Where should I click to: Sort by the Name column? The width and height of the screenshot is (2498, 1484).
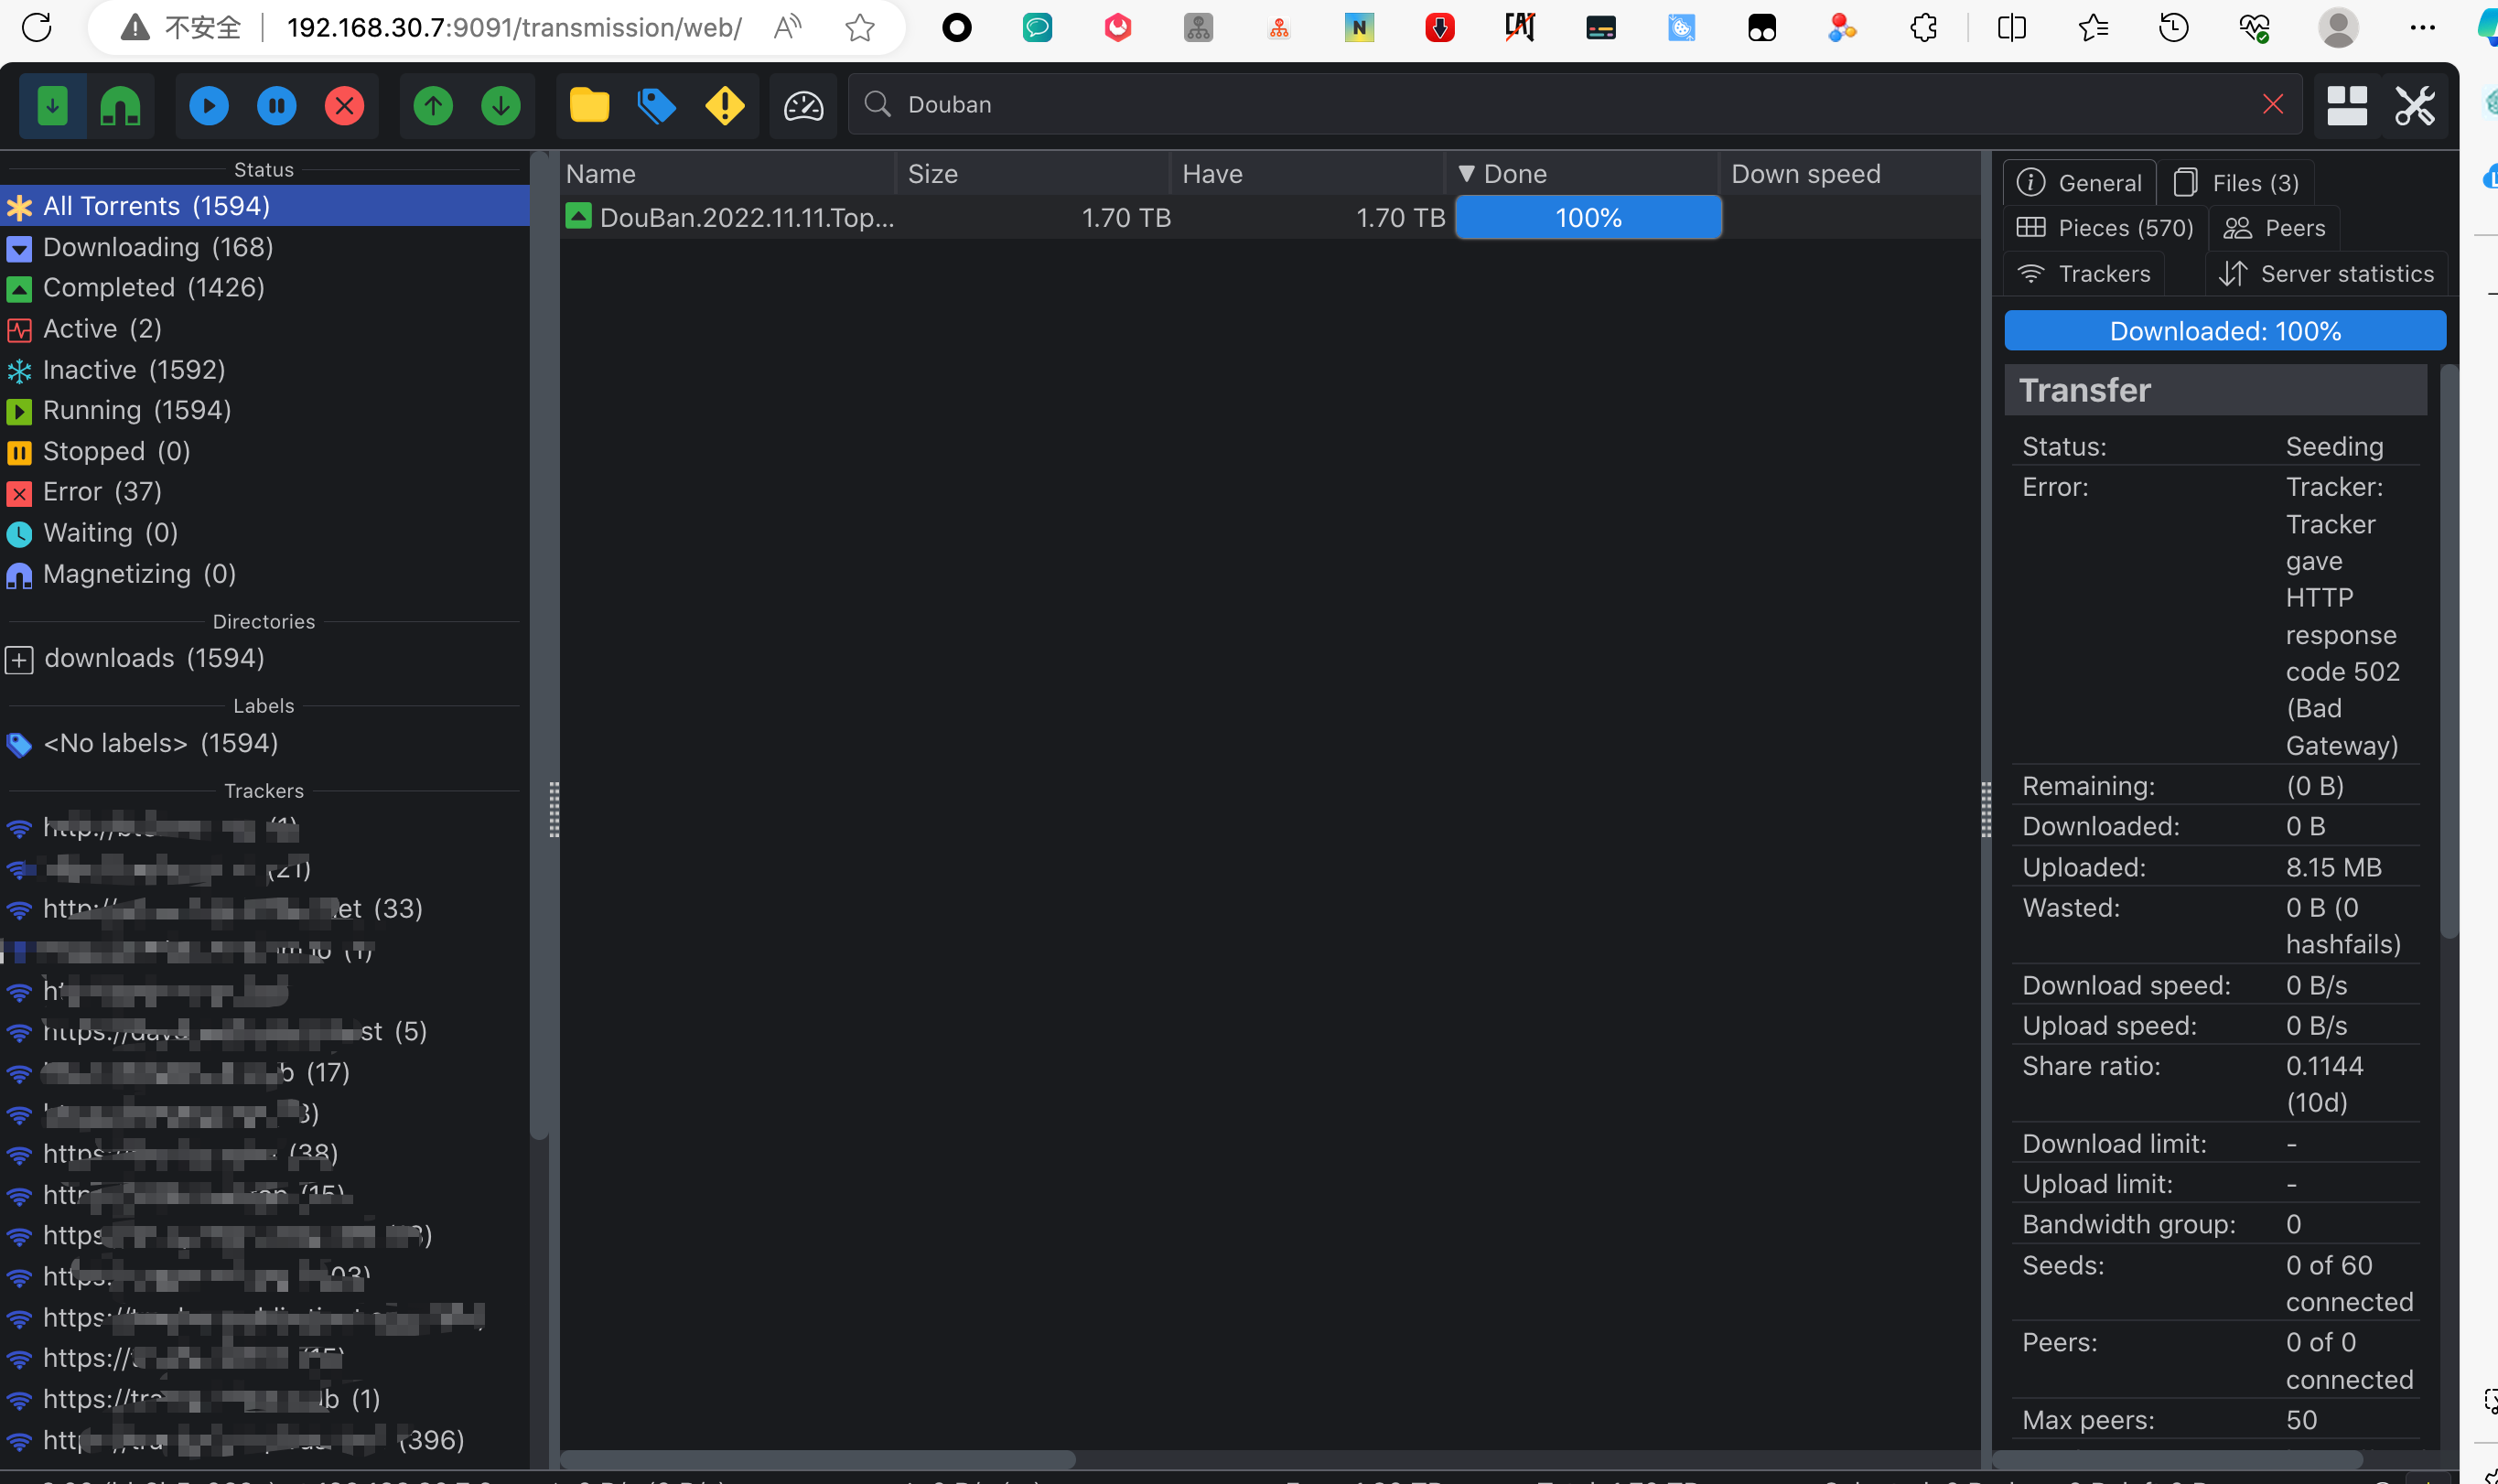pos(727,174)
